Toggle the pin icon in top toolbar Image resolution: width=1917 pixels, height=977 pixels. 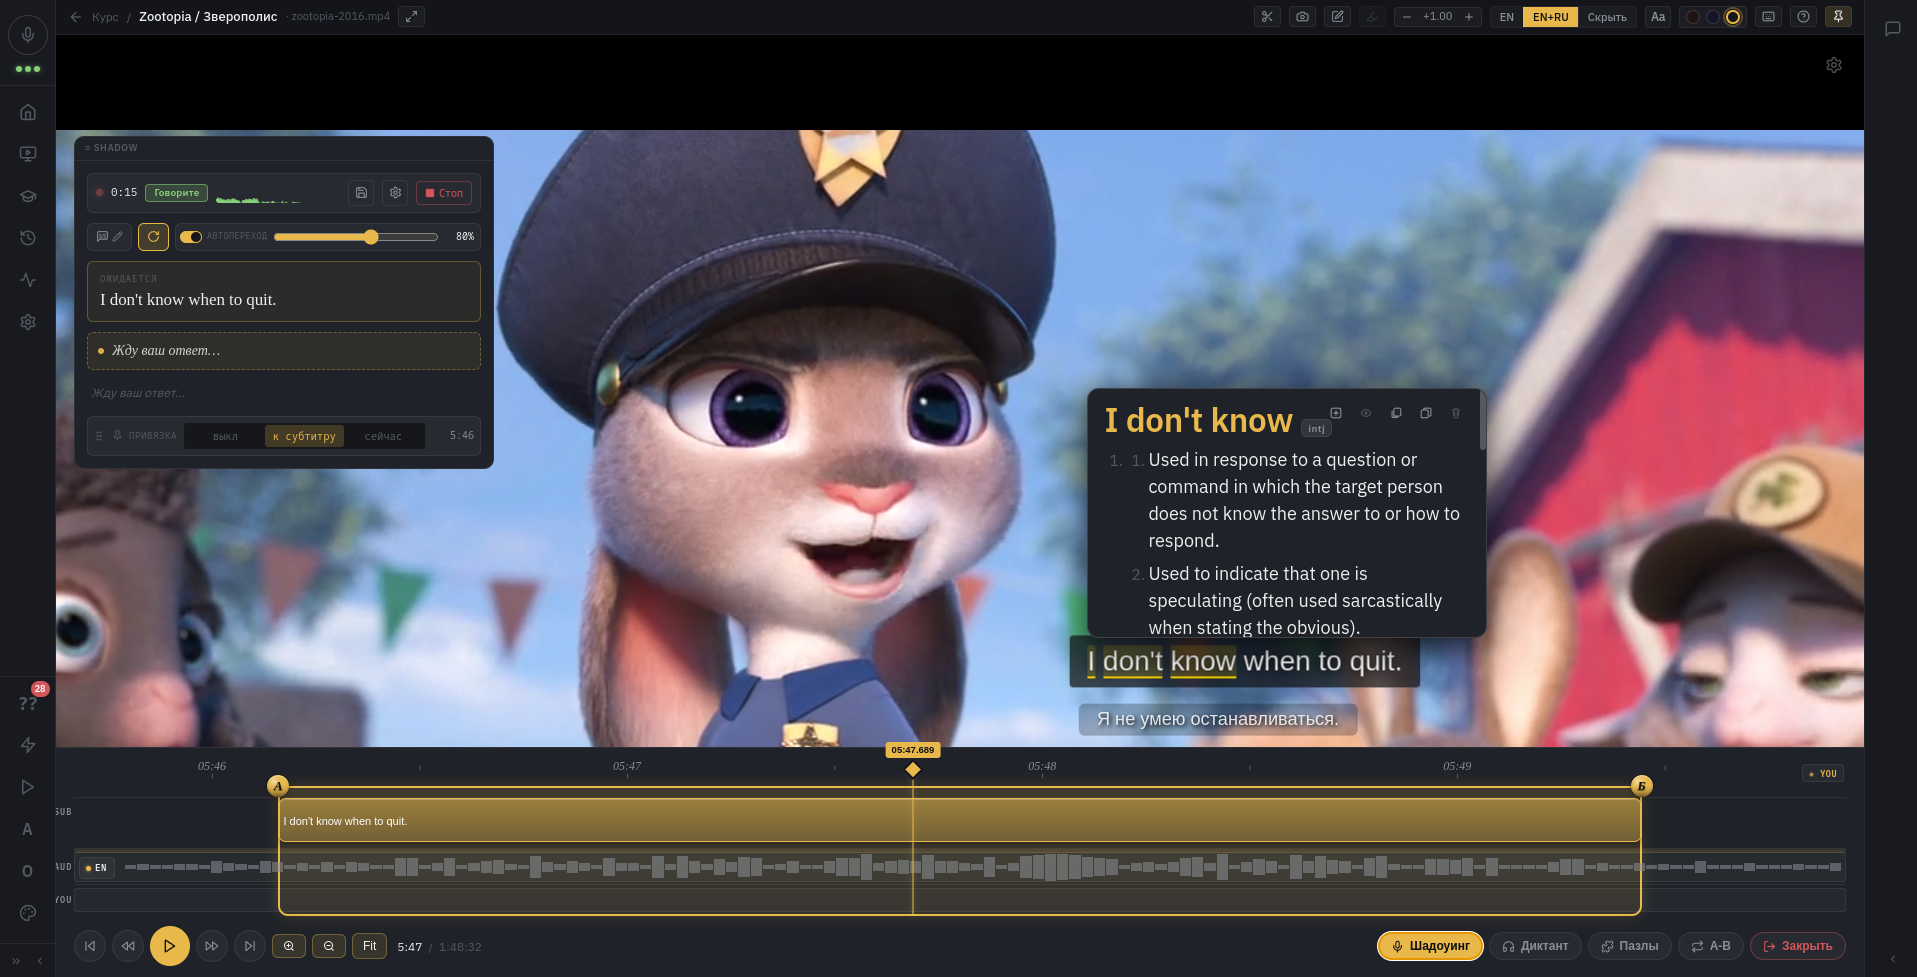point(1838,17)
